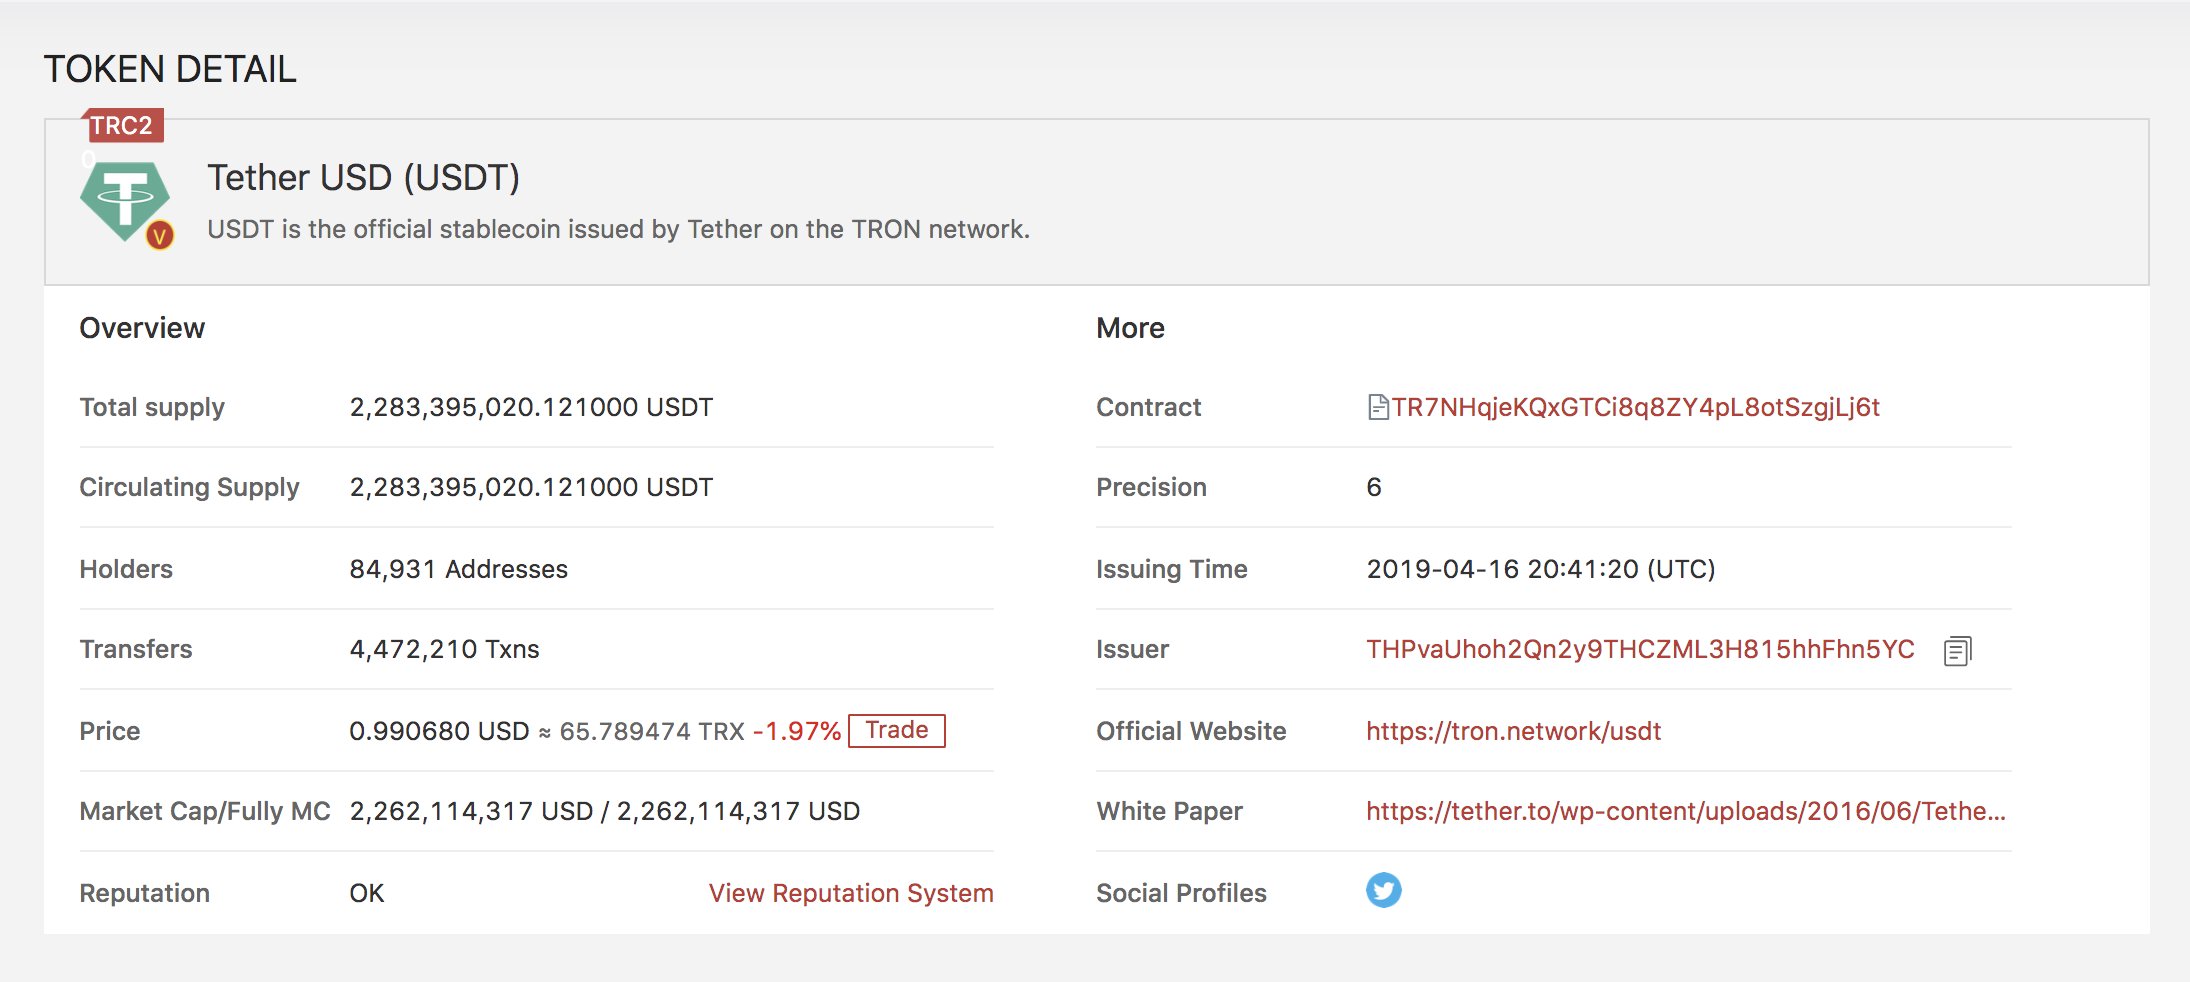Click the 84,931 Addresses holders value
This screenshot has height=982, width=2190.
(x=458, y=569)
